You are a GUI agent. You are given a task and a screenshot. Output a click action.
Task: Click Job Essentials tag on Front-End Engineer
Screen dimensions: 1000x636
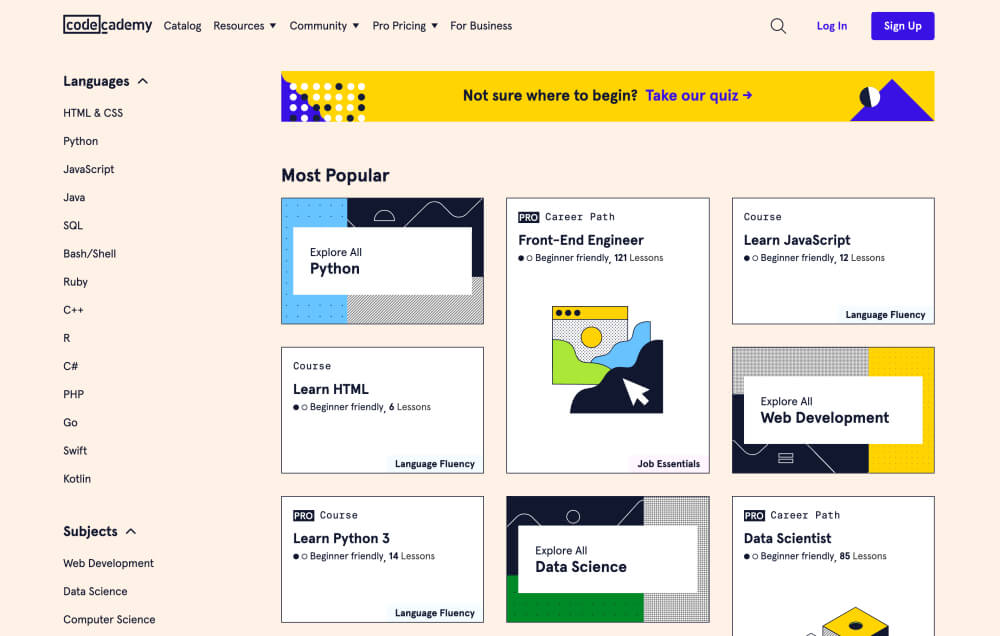pyautogui.click(x=668, y=464)
